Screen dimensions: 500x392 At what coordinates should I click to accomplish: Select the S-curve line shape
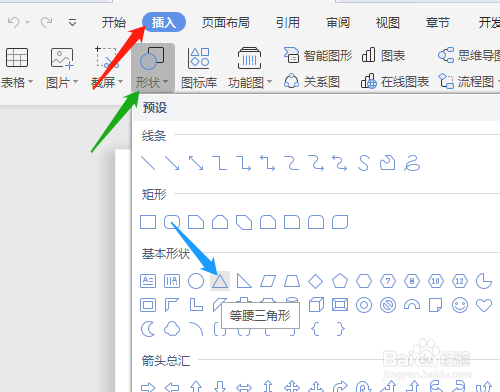click(364, 163)
